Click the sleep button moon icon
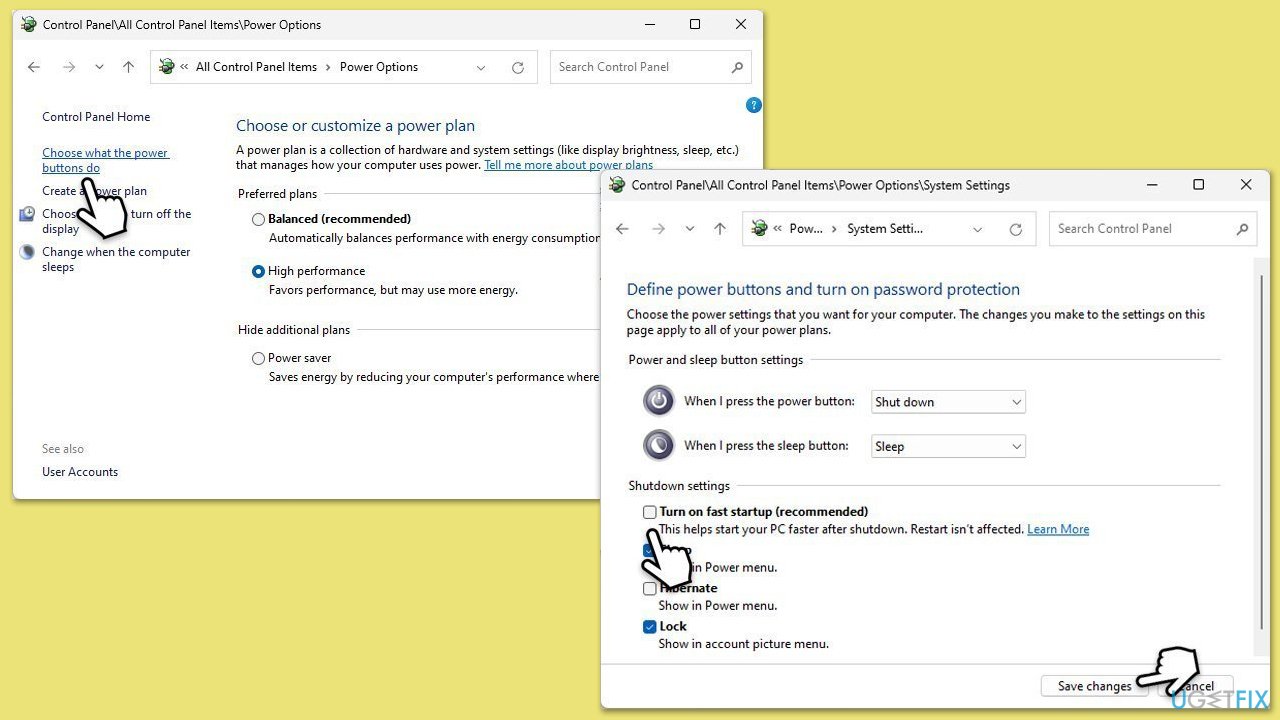This screenshot has width=1280, height=720. pyautogui.click(x=658, y=445)
